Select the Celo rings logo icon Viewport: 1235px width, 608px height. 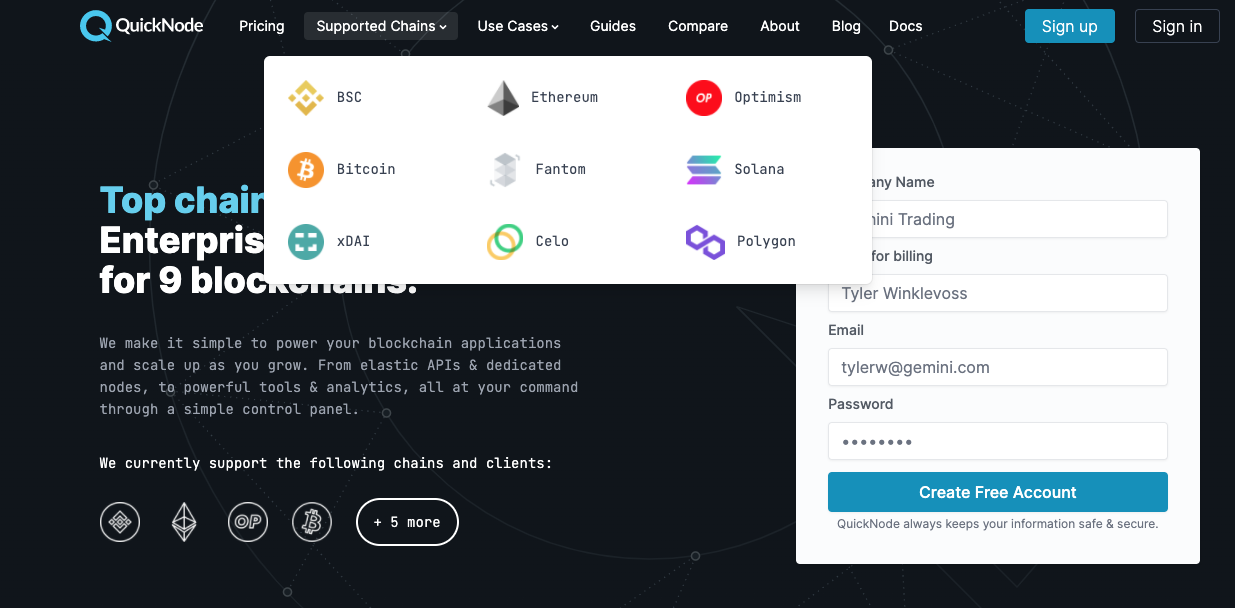pos(505,241)
